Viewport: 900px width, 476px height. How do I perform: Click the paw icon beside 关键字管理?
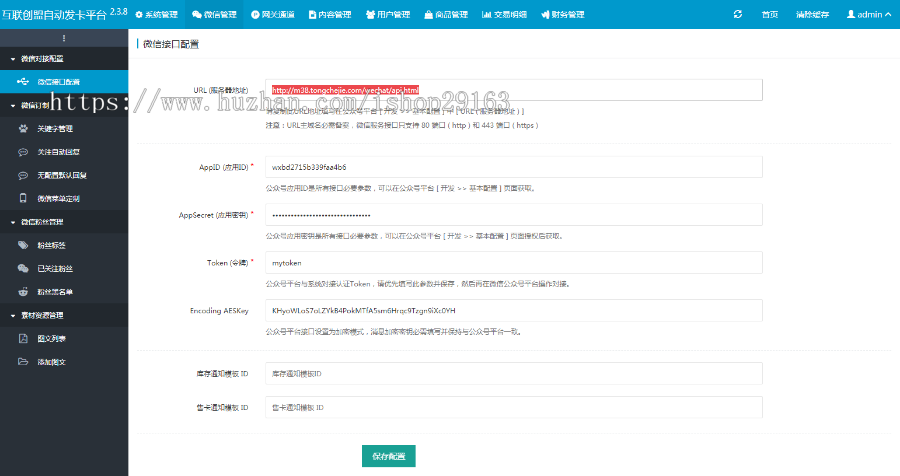(25, 129)
